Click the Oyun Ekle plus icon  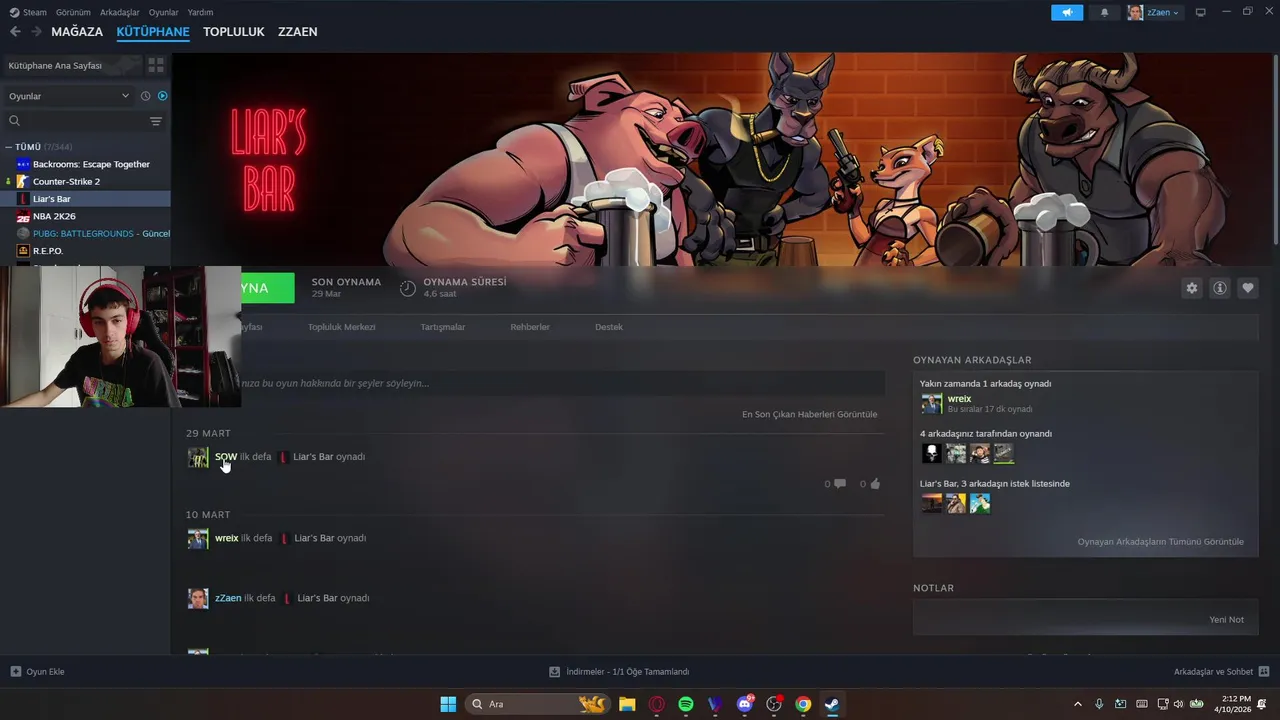click(x=15, y=672)
